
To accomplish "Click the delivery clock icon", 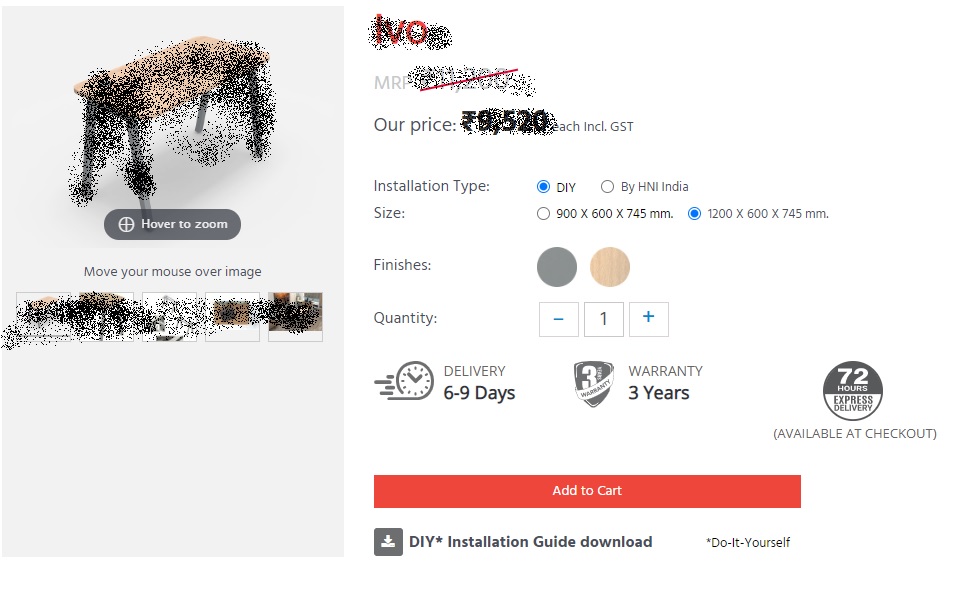I will 405,382.
